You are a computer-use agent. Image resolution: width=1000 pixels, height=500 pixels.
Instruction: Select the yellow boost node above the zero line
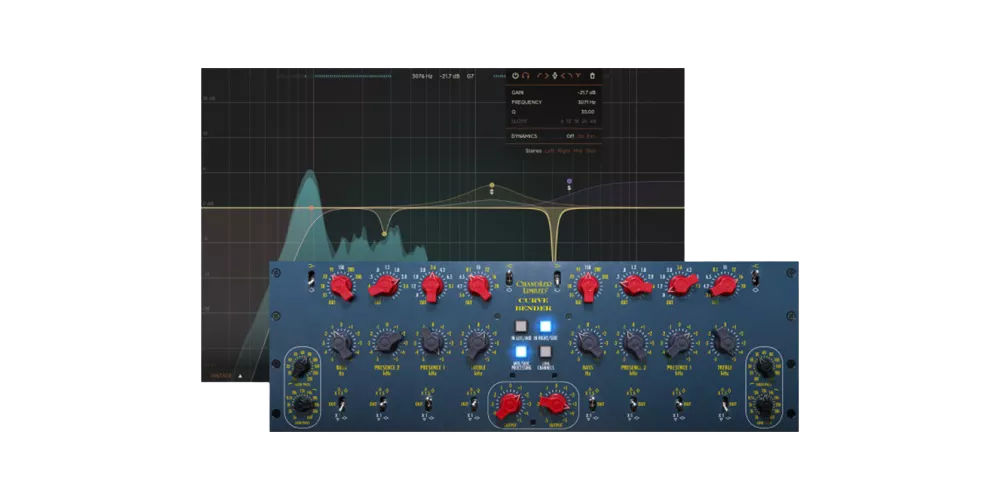492,186
